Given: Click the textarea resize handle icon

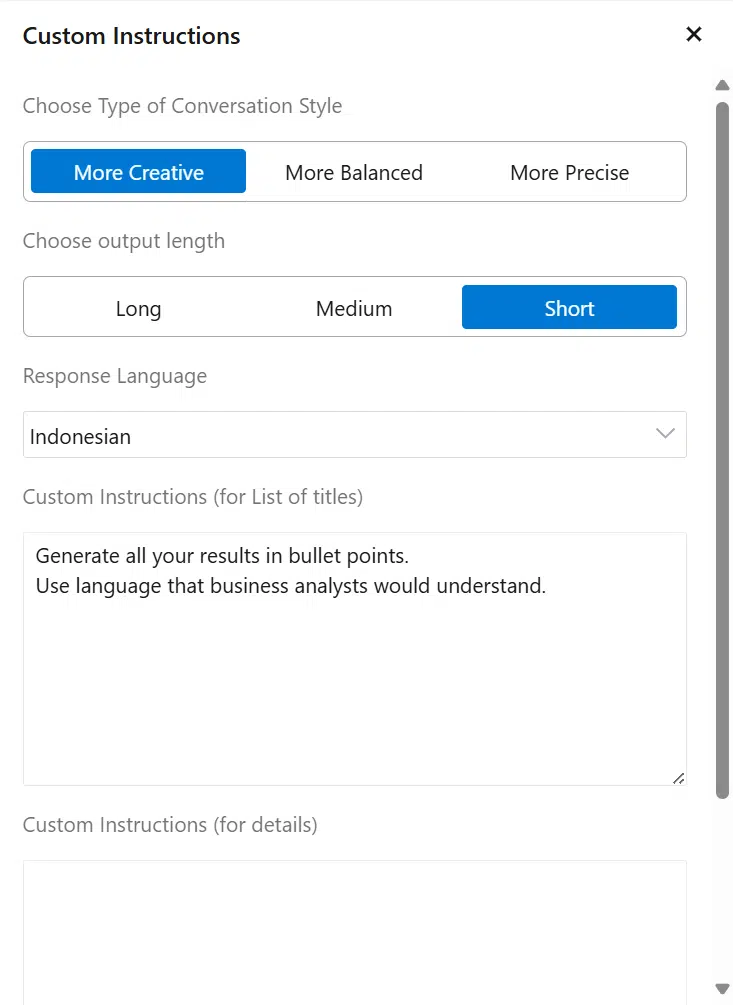Looking at the screenshot, I should tap(678, 777).
